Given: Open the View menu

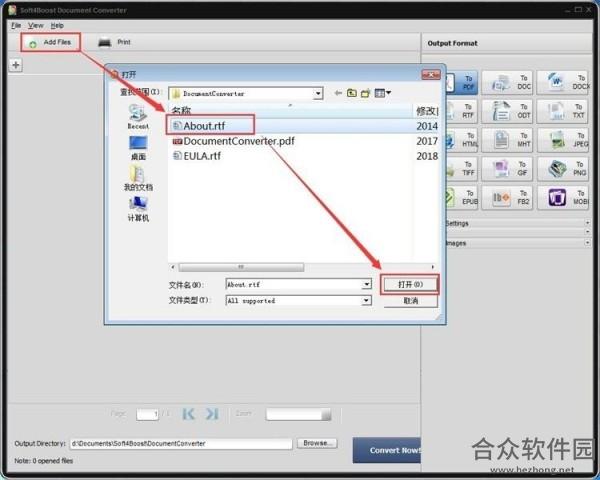Looking at the screenshot, I should click(x=35, y=25).
